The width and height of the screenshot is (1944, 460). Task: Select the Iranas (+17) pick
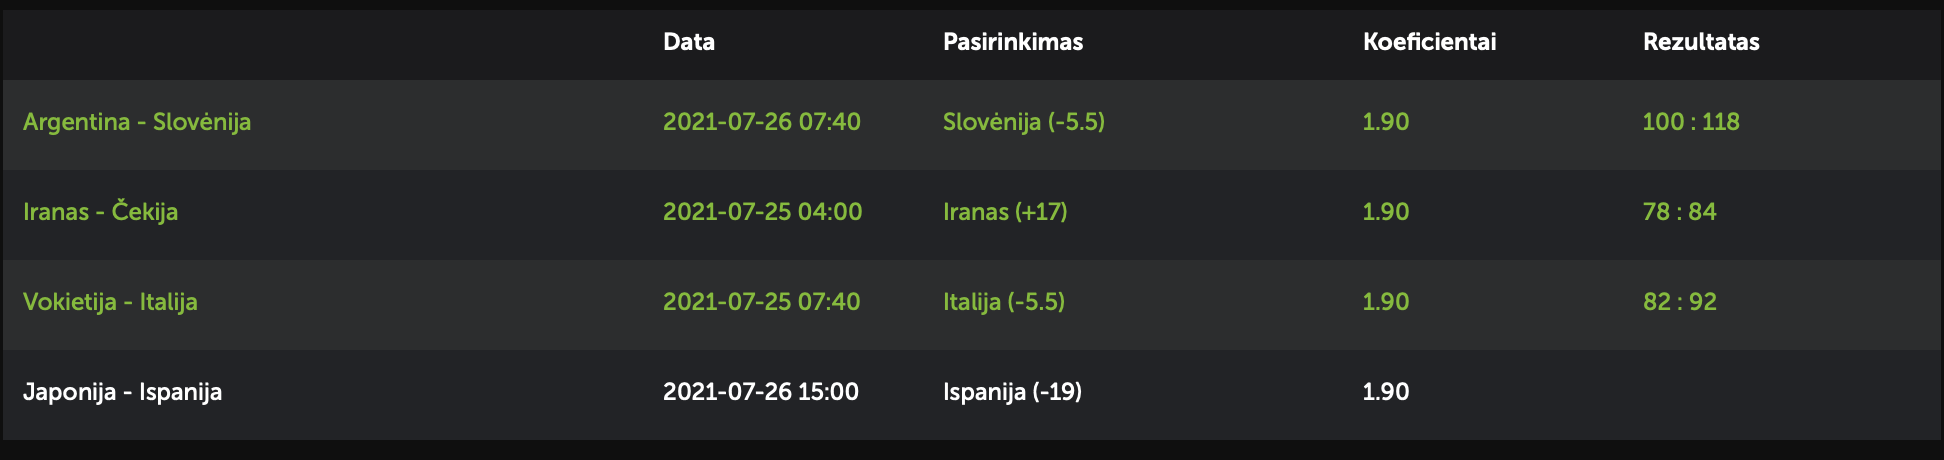(1005, 212)
